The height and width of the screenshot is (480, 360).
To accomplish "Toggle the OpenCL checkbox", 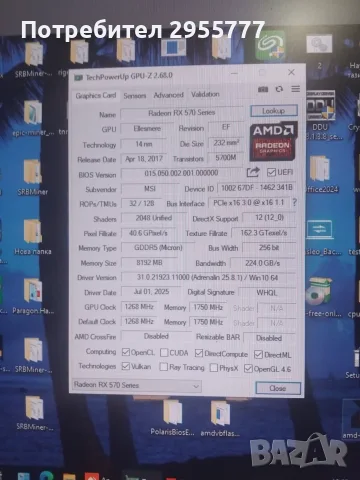I will (x=126, y=352).
